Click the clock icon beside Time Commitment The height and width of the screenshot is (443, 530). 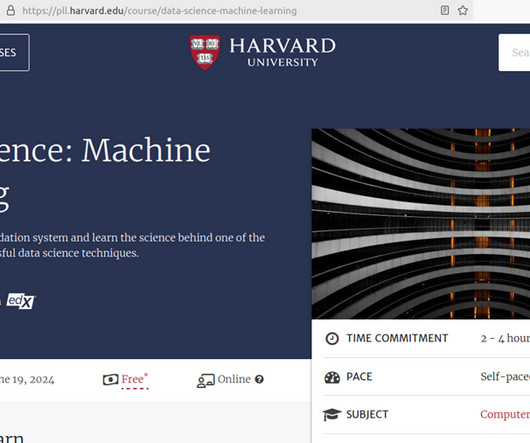[332, 338]
